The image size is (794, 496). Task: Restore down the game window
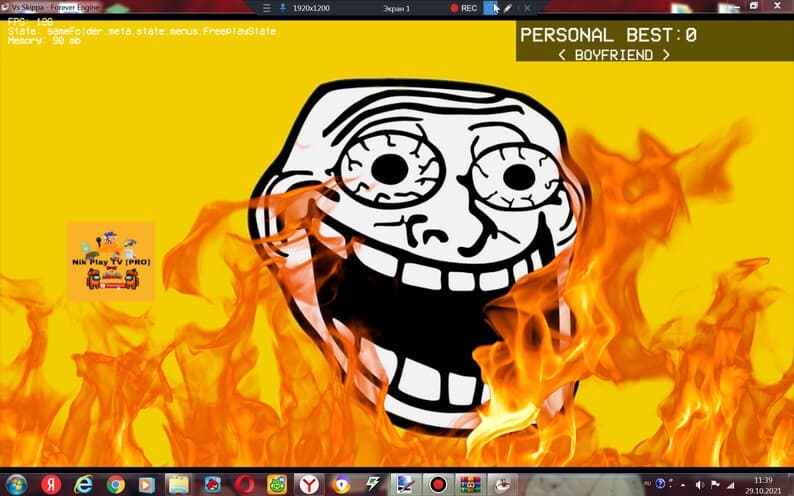[753, 6]
